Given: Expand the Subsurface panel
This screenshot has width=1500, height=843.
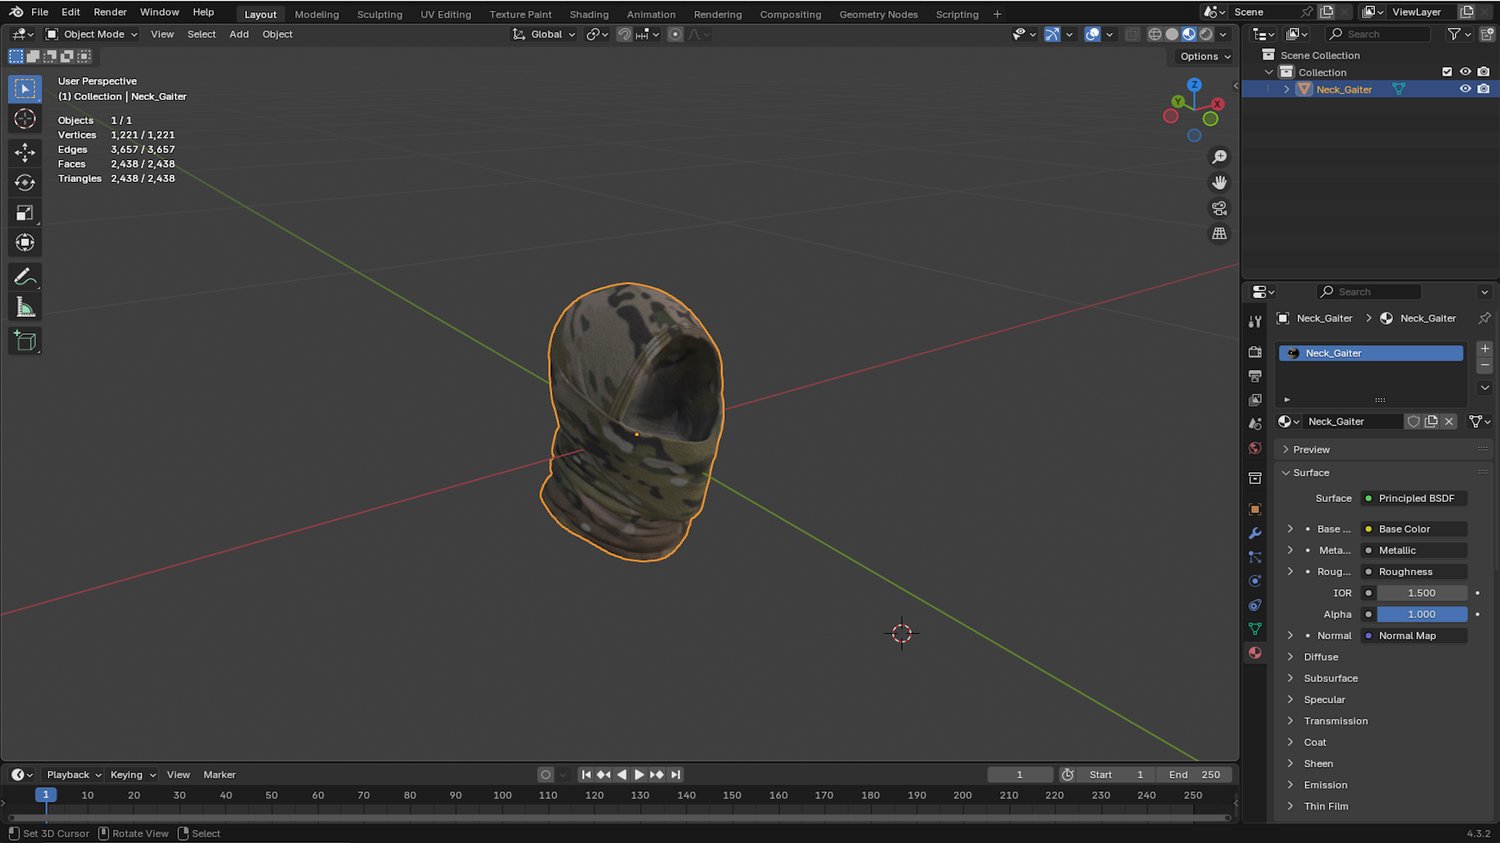Looking at the screenshot, I should pos(1330,678).
